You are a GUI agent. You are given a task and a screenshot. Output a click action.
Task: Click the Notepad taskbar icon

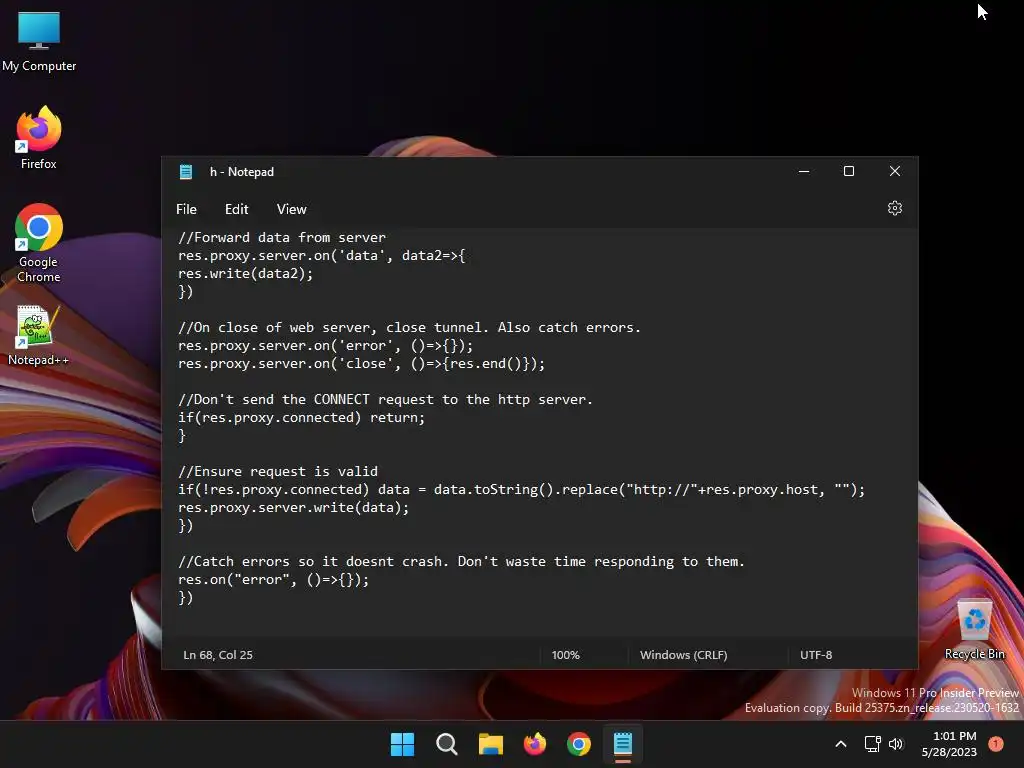click(x=623, y=744)
